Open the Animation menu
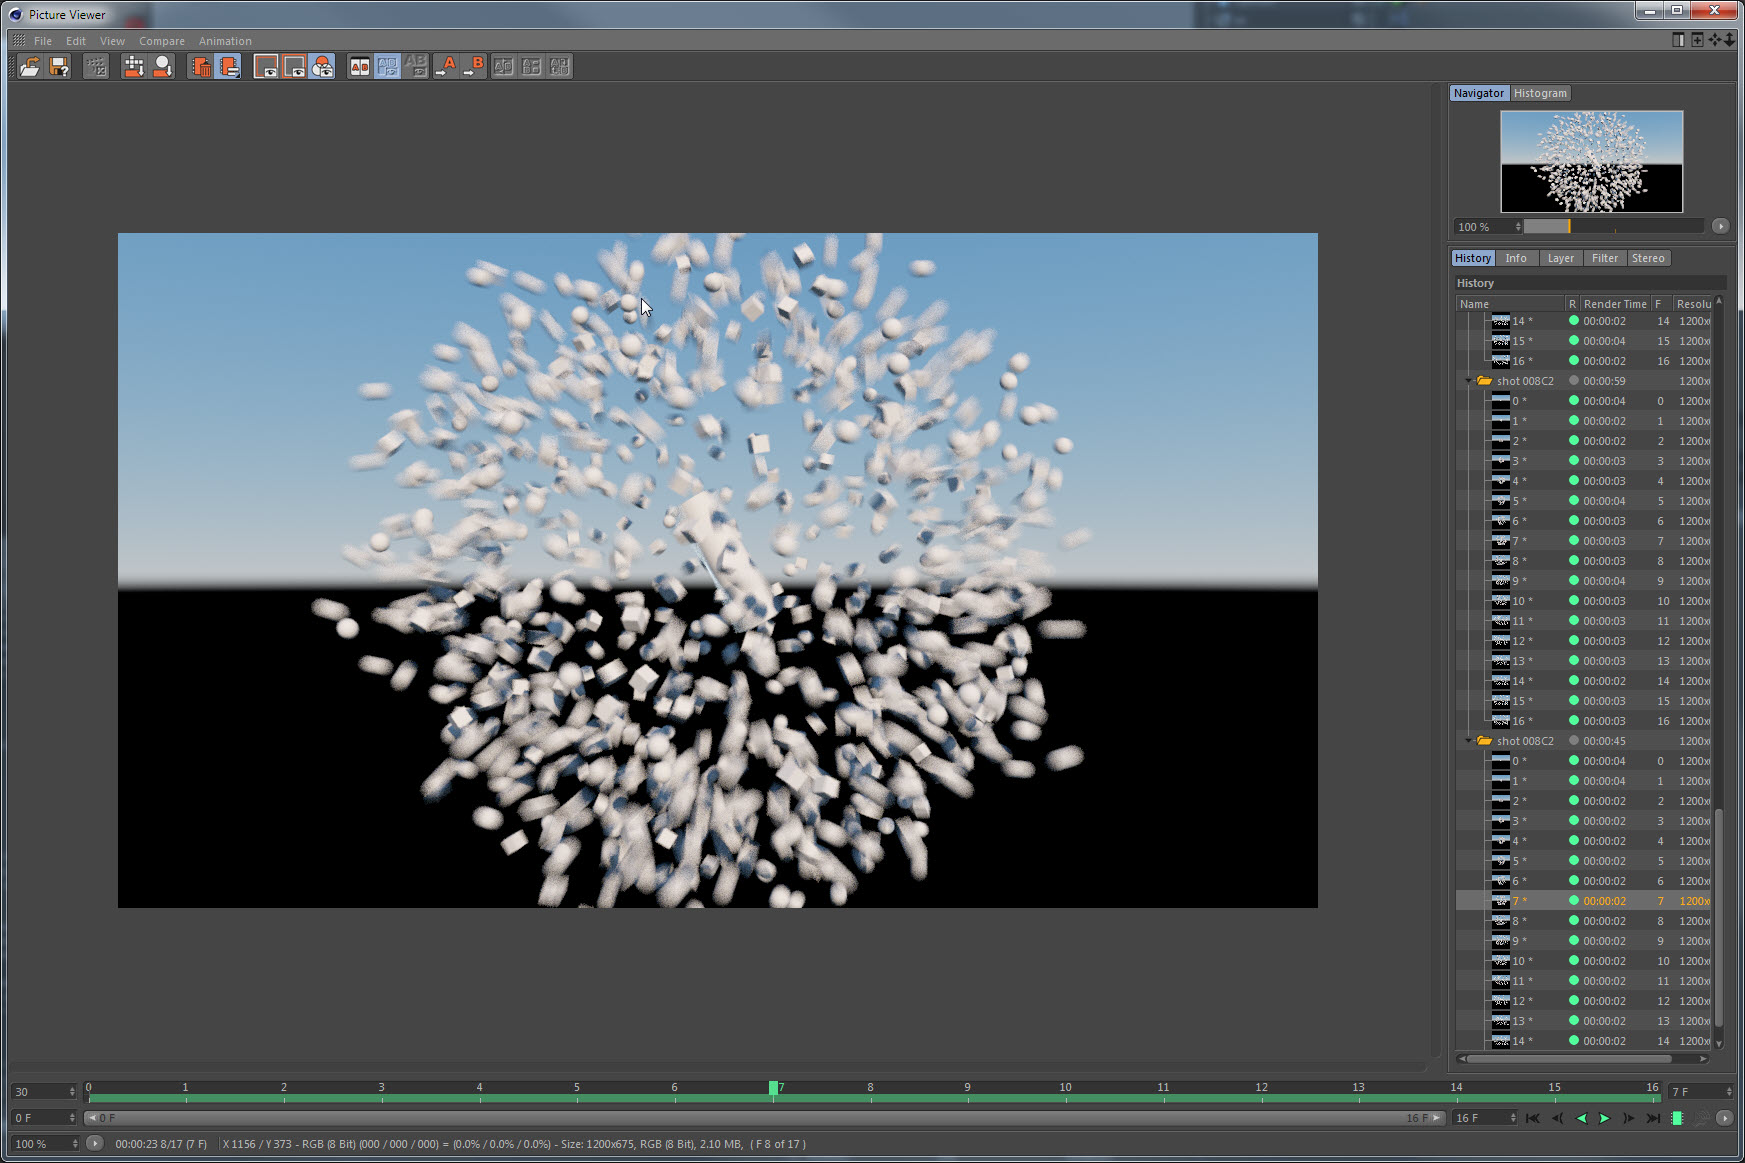This screenshot has width=1745, height=1163. tap(225, 41)
